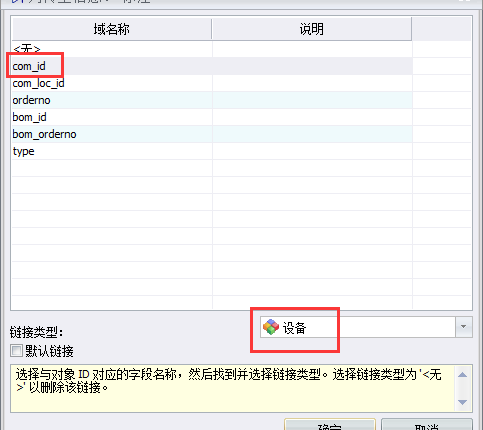Screen dimensions: 483x430
Task: Click the 确定 button
Action: tap(330, 425)
